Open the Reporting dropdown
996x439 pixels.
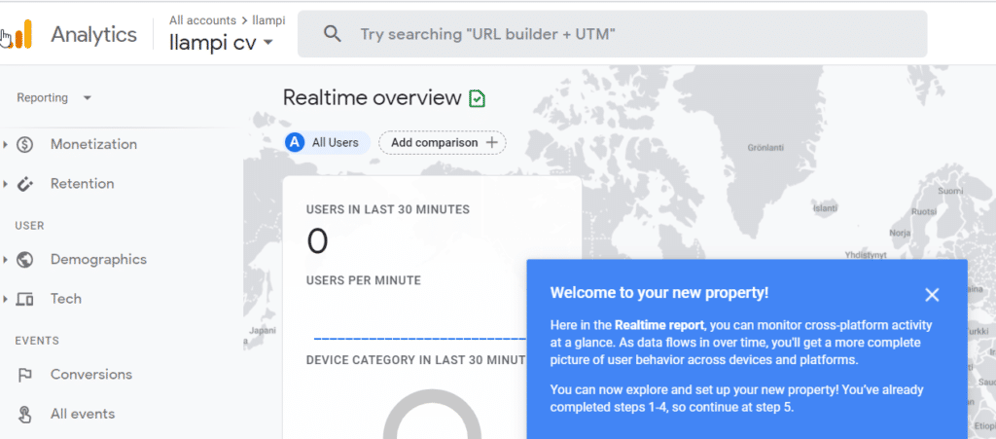(x=55, y=98)
